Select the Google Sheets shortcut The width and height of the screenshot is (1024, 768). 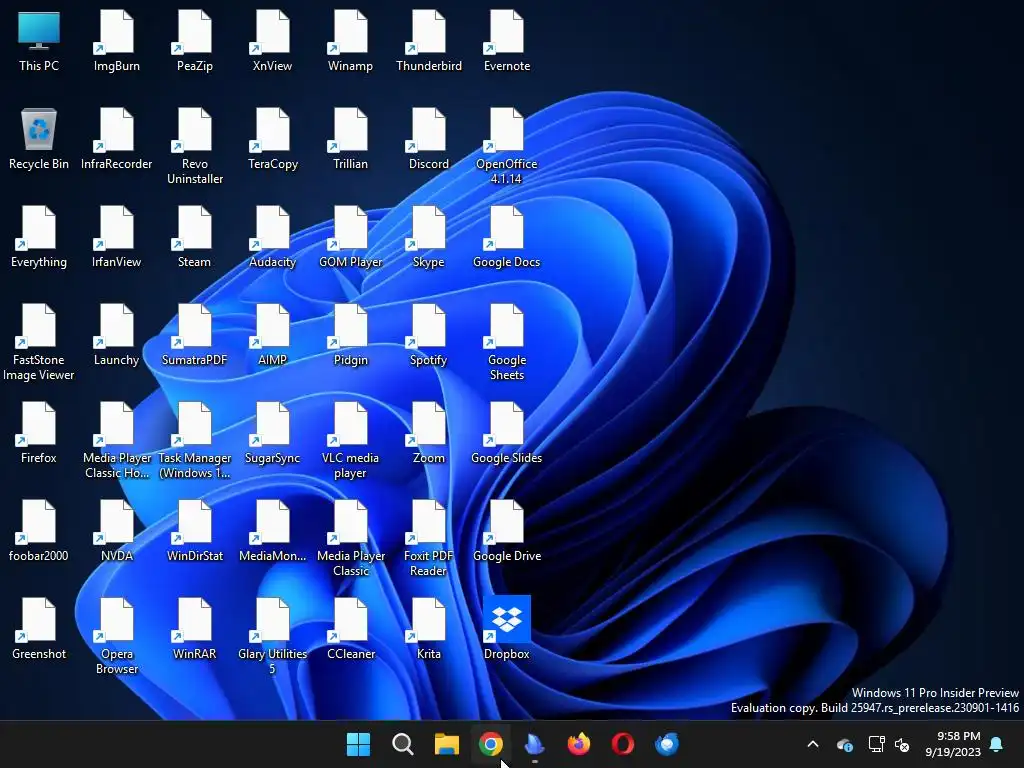pyautogui.click(x=507, y=343)
